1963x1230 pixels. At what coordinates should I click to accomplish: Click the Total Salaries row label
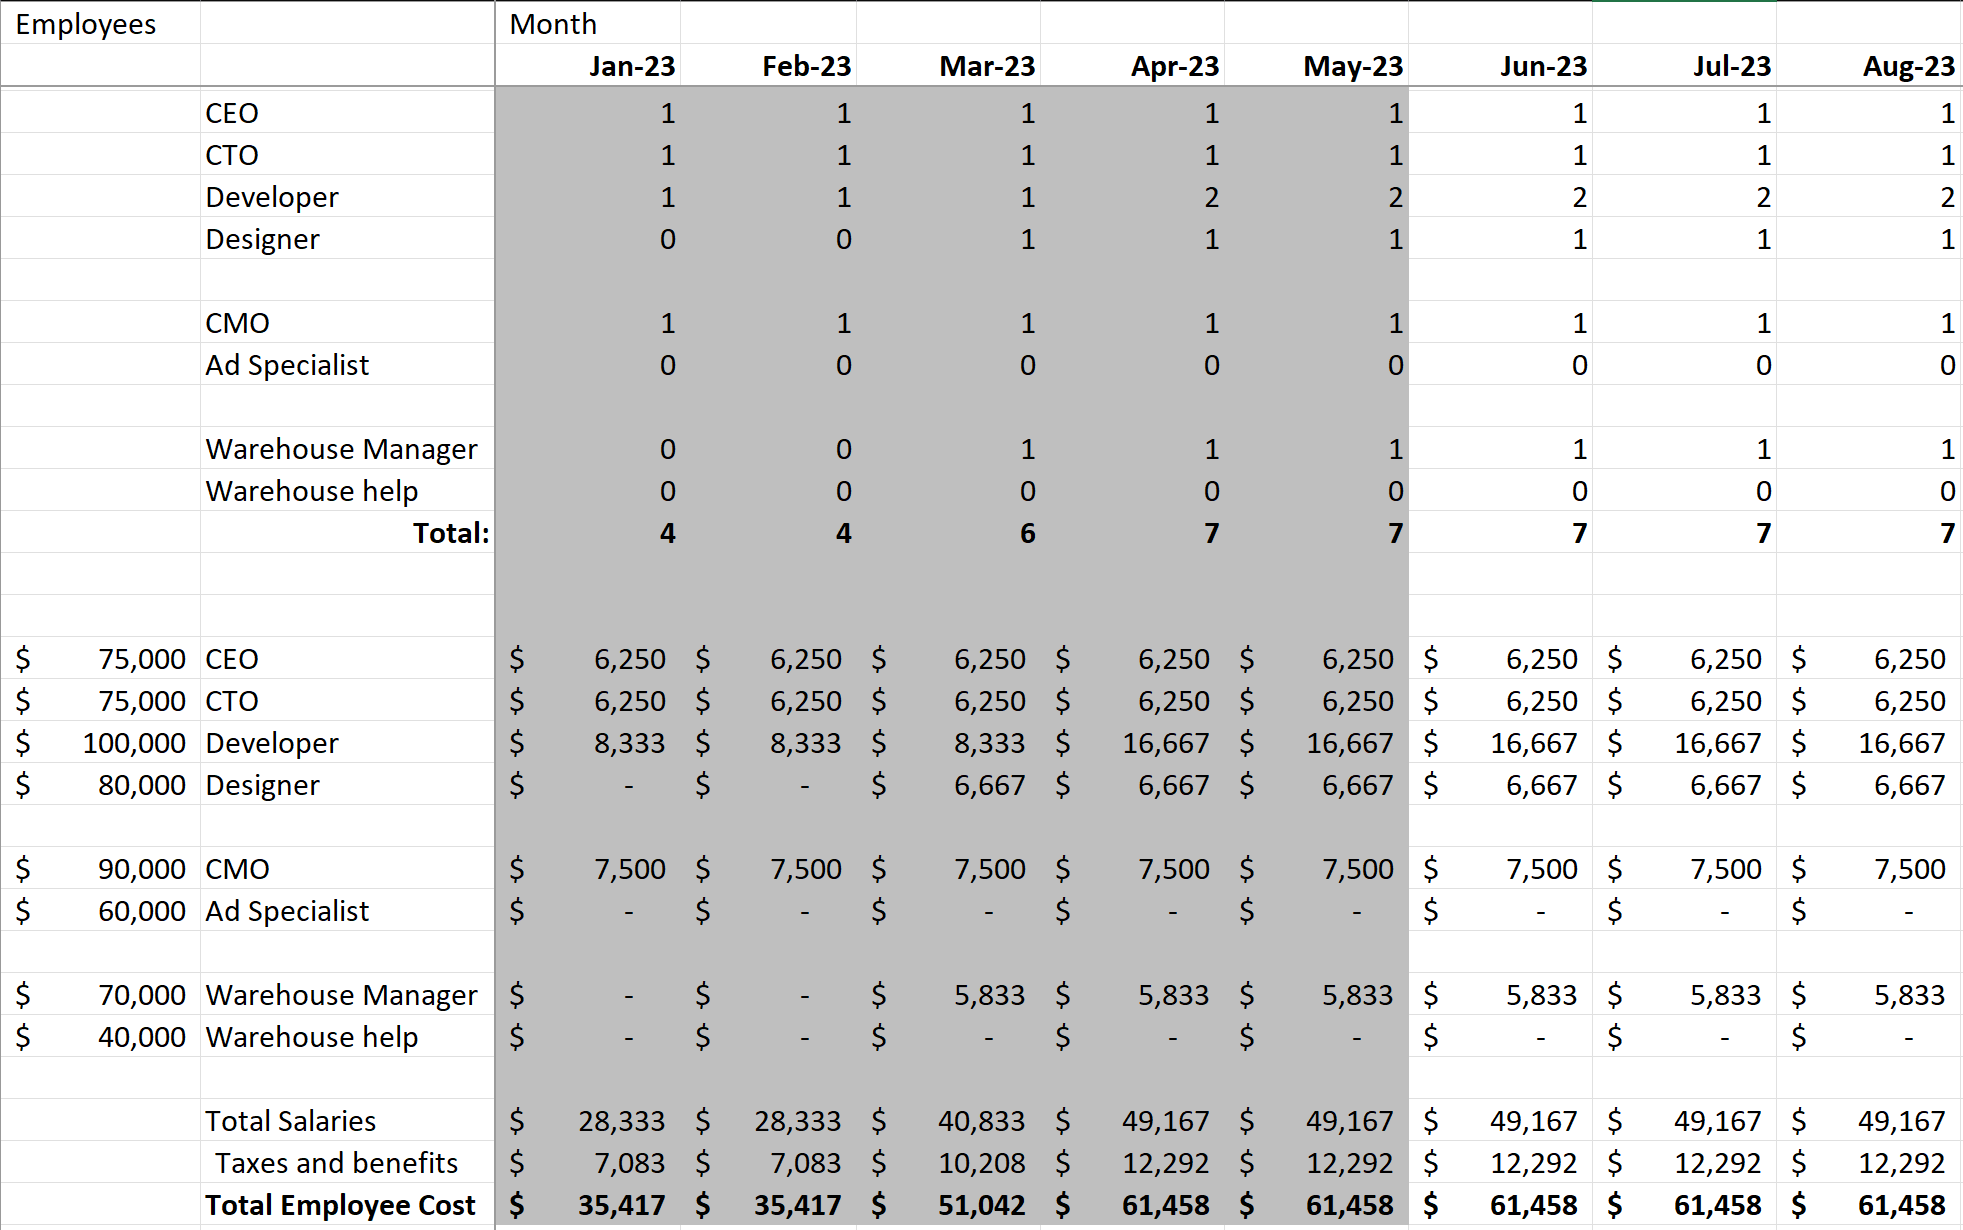(x=347, y=1120)
